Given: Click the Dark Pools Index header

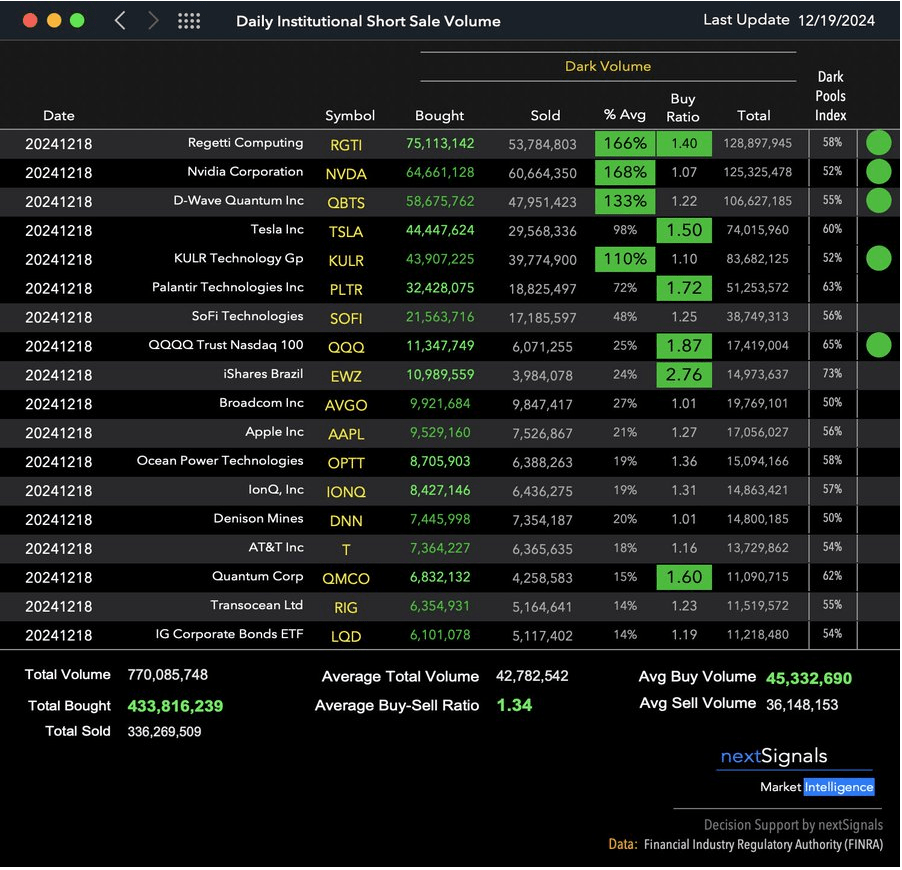Looking at the screenshot, I should (x=830, y=96).
